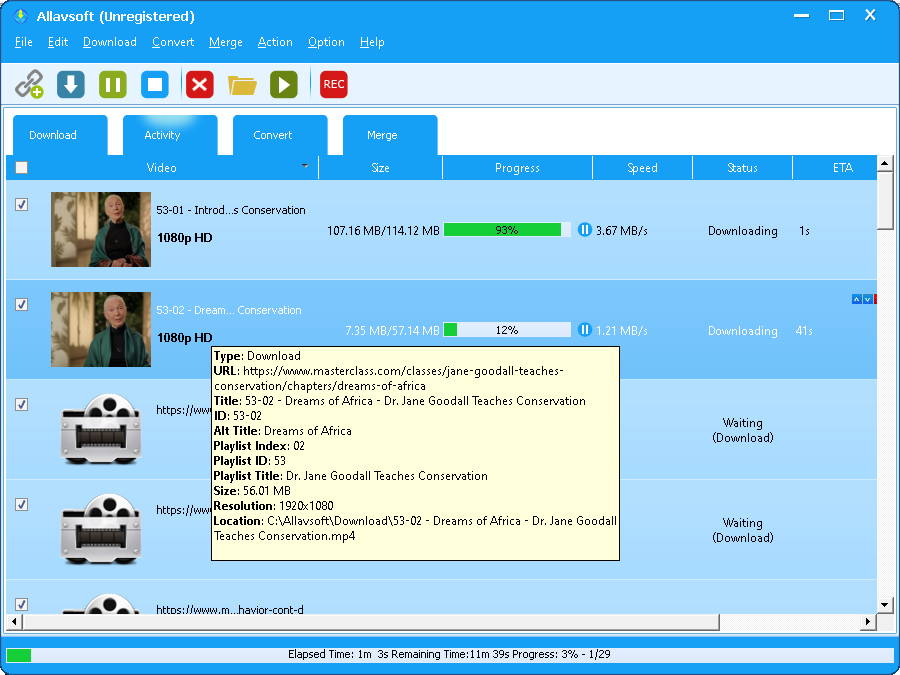Open the Video column header dropdown arrow
The width and height of the screenshot is (900, 675).
305,166
